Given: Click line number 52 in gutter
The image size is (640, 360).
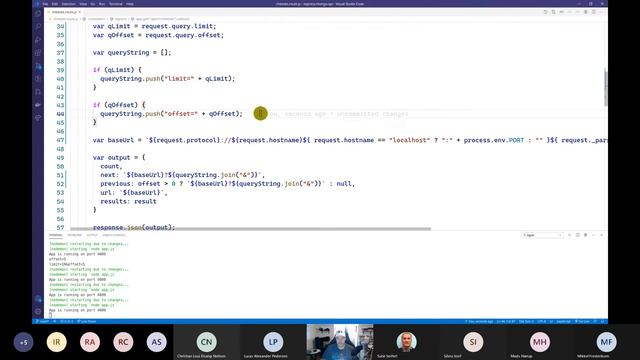Looking at the screenshot, I should (60, 184).
